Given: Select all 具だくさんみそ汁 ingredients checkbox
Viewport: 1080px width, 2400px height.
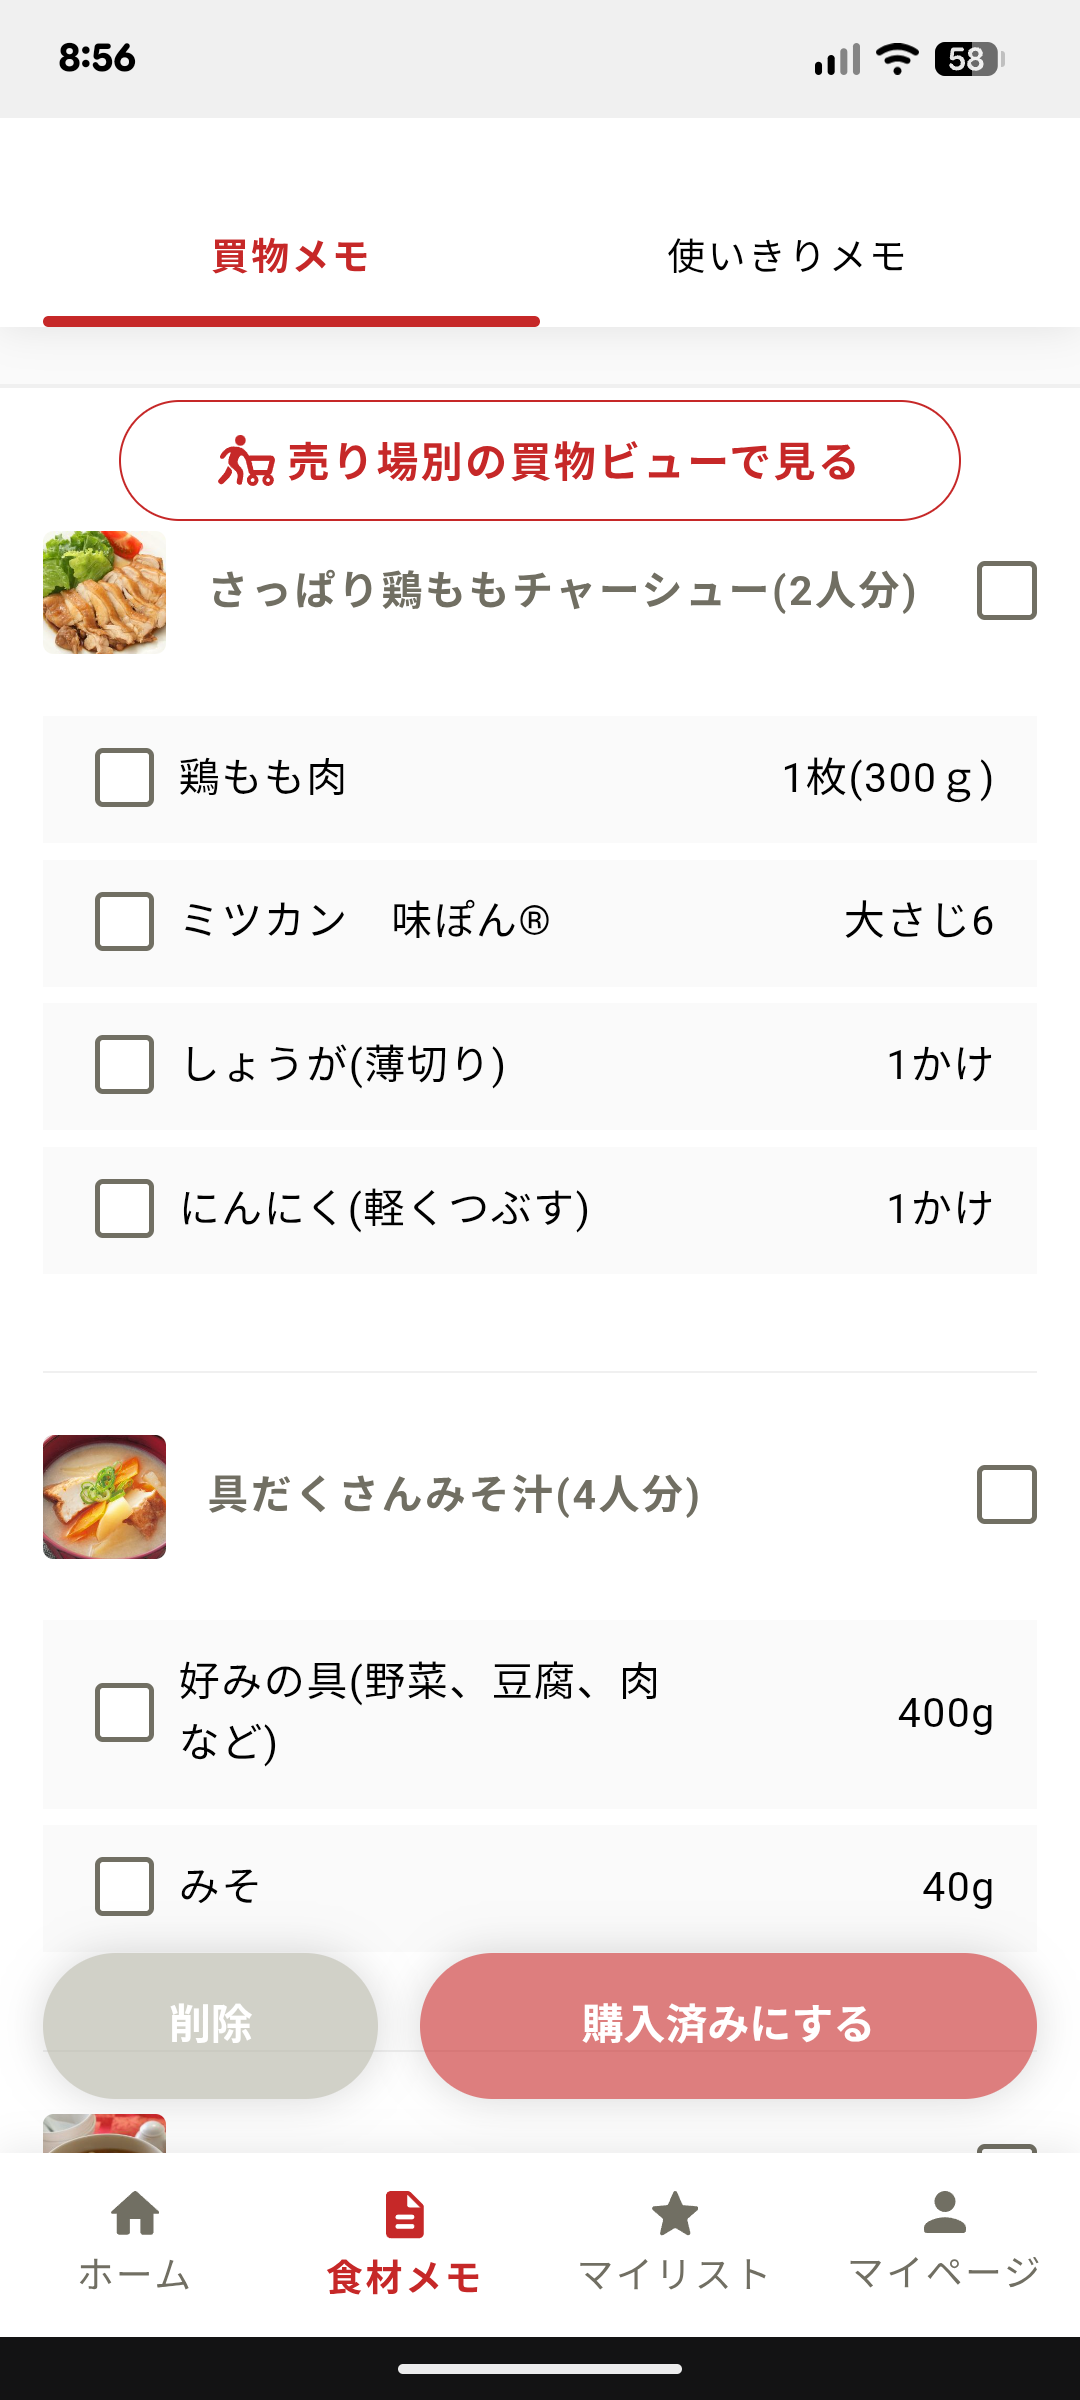Looking at the screenshot, I should point(1006,1495).
